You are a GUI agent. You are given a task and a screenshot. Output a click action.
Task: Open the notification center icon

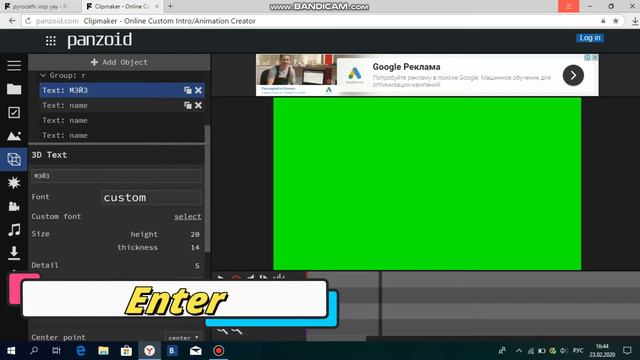point(627,351)
